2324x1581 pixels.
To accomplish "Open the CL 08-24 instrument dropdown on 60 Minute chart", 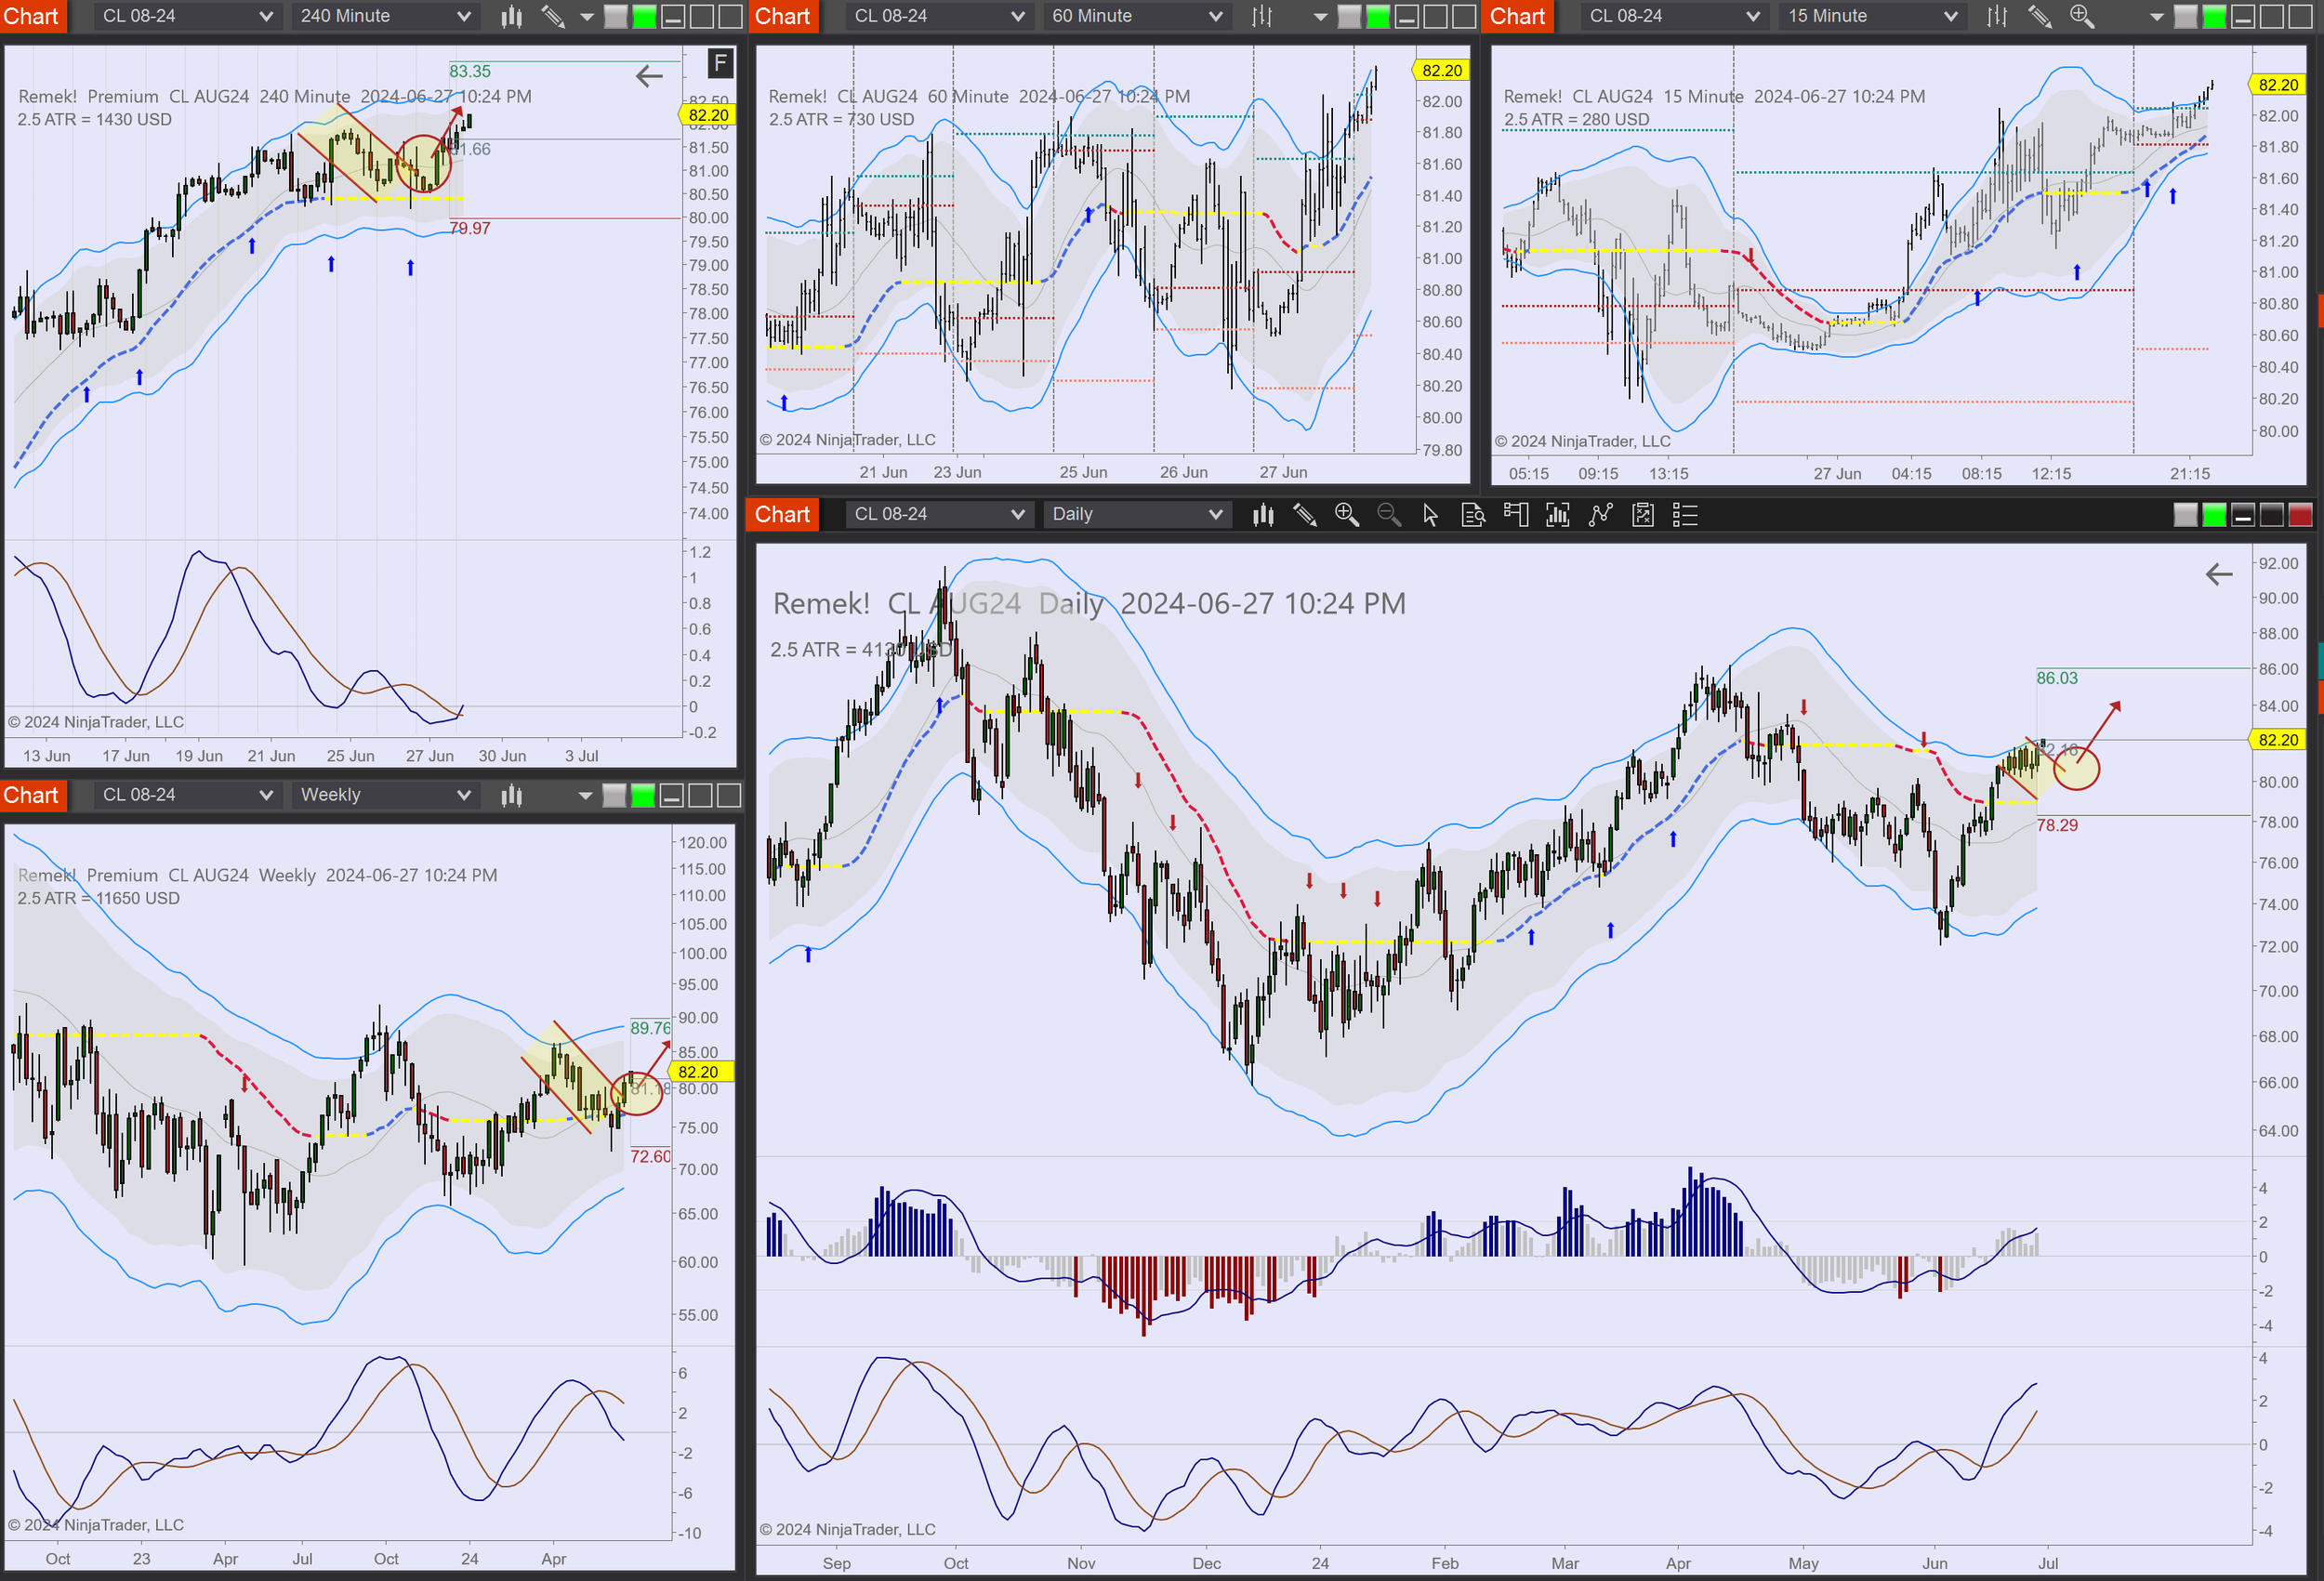I will click(938, 16).
